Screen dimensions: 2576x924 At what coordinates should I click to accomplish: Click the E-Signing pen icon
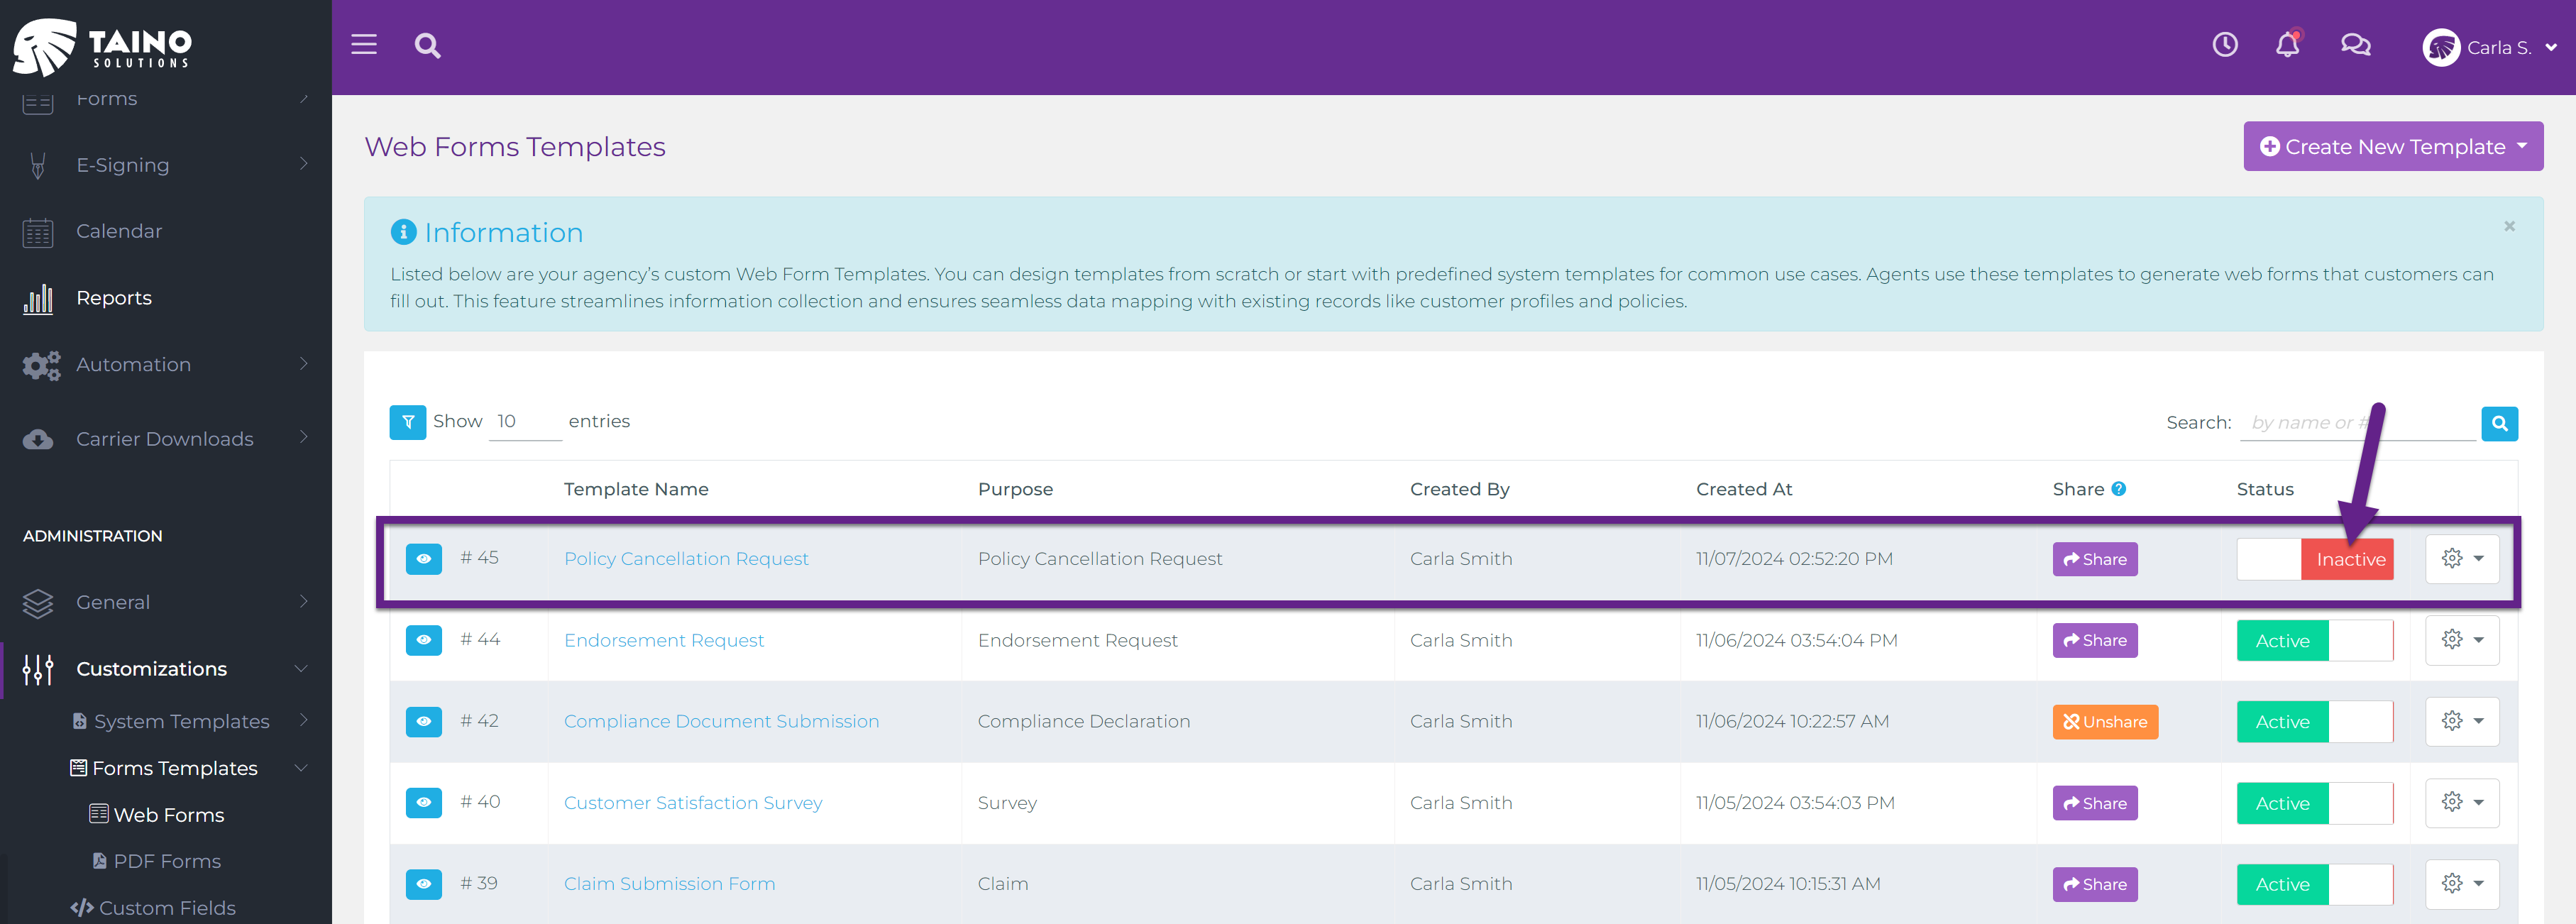click(38, 165)
